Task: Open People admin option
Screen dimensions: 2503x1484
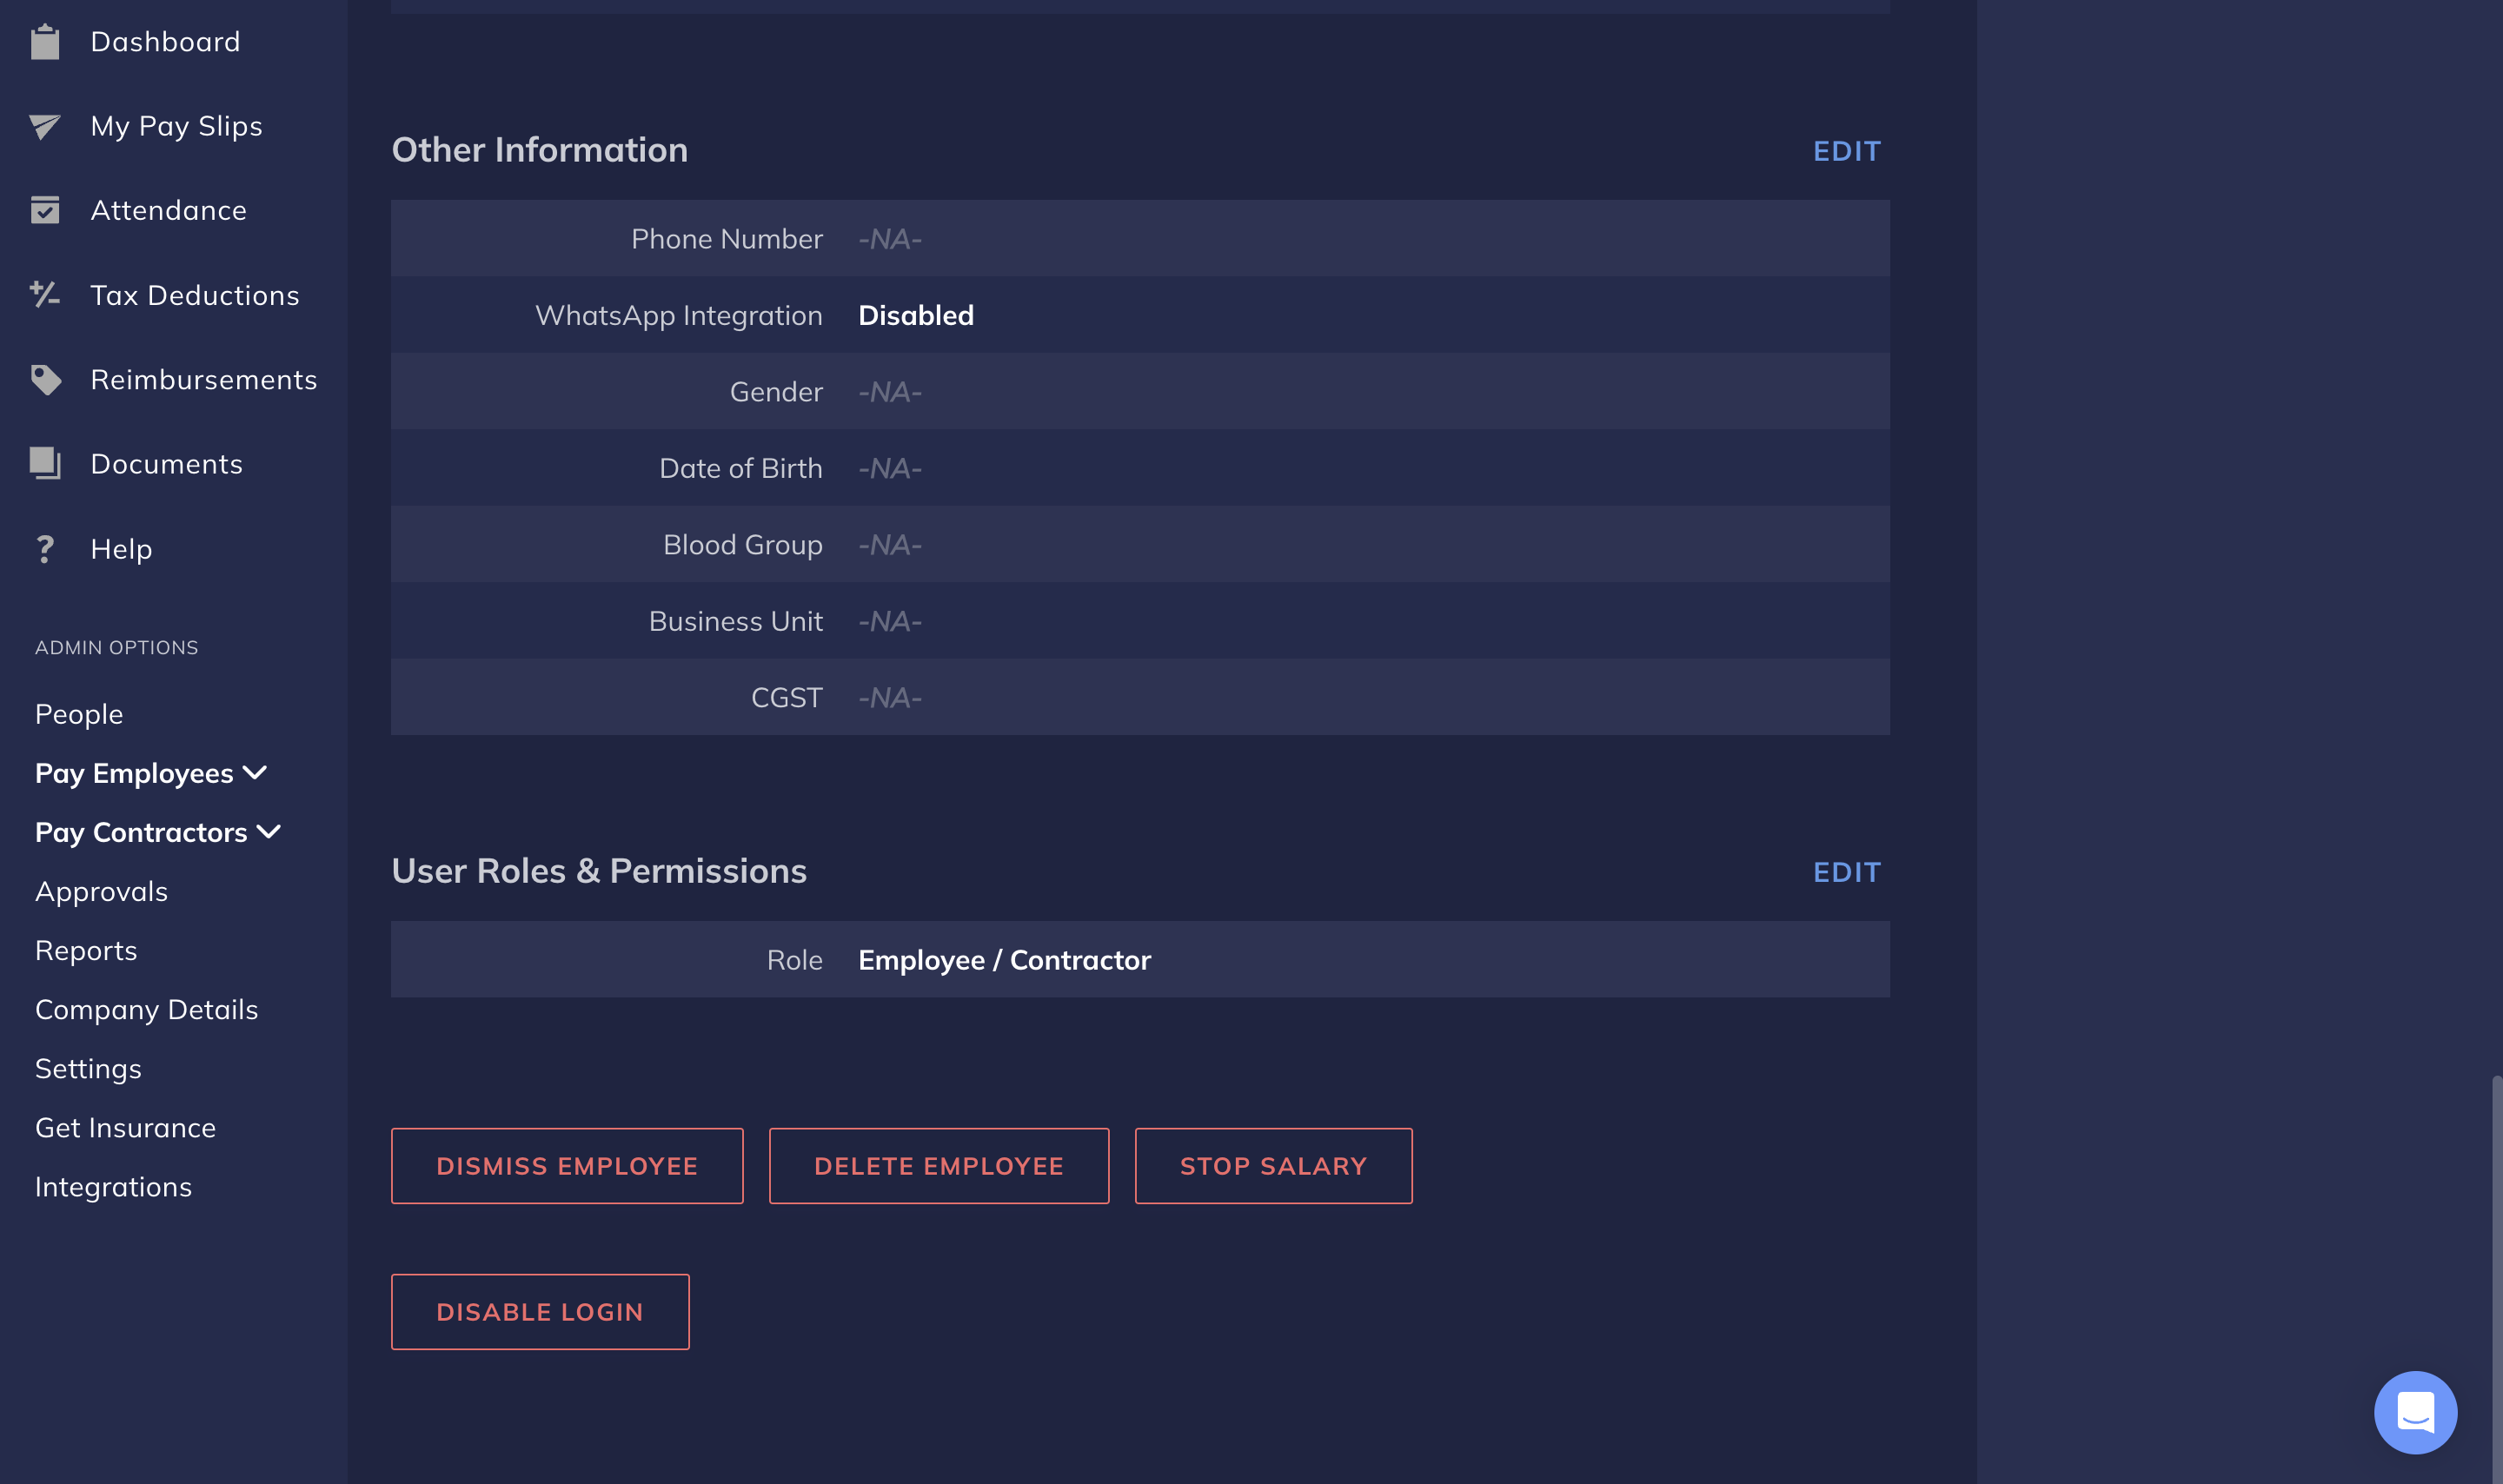Action: tap(79, 714)
